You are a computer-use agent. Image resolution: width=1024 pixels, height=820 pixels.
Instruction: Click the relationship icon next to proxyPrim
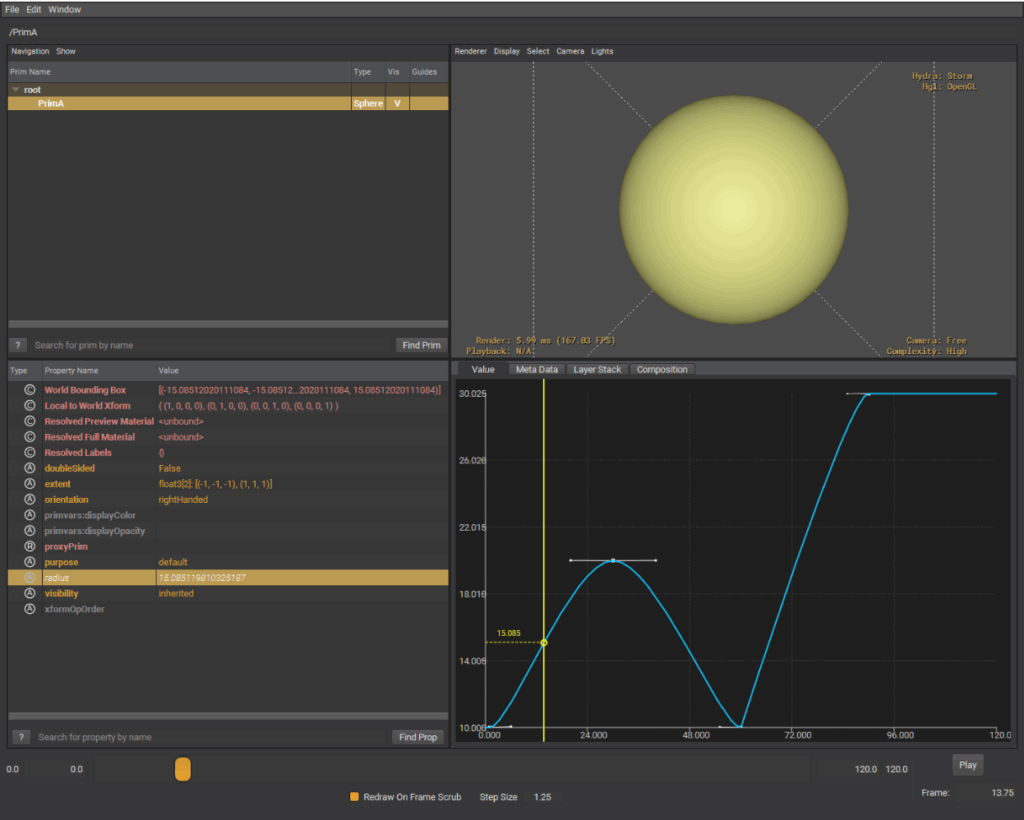point(29,547)
